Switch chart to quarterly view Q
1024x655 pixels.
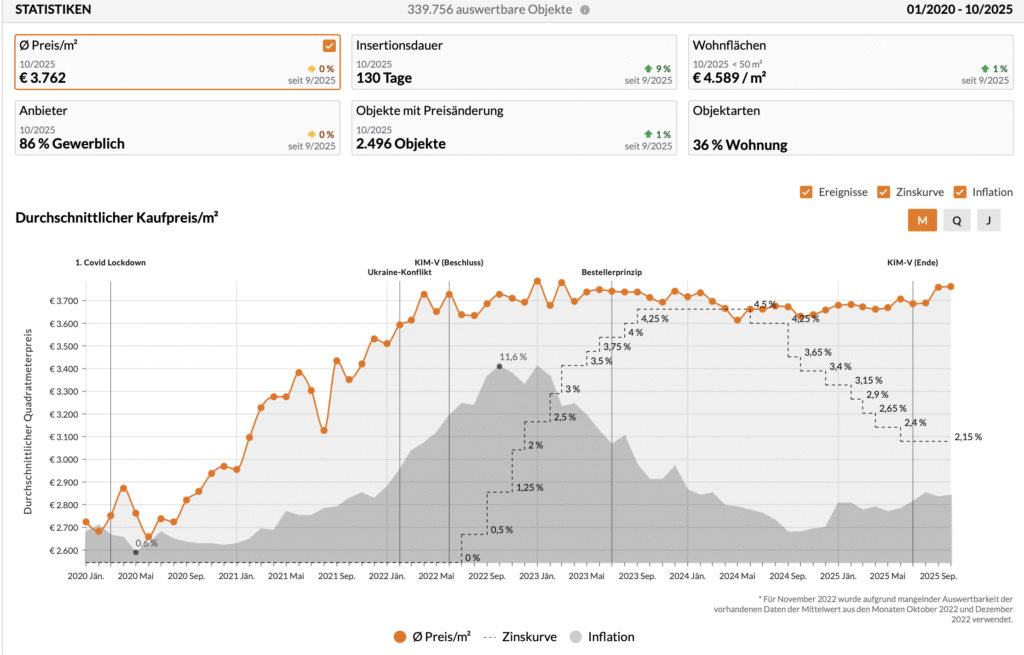[957, 221]
